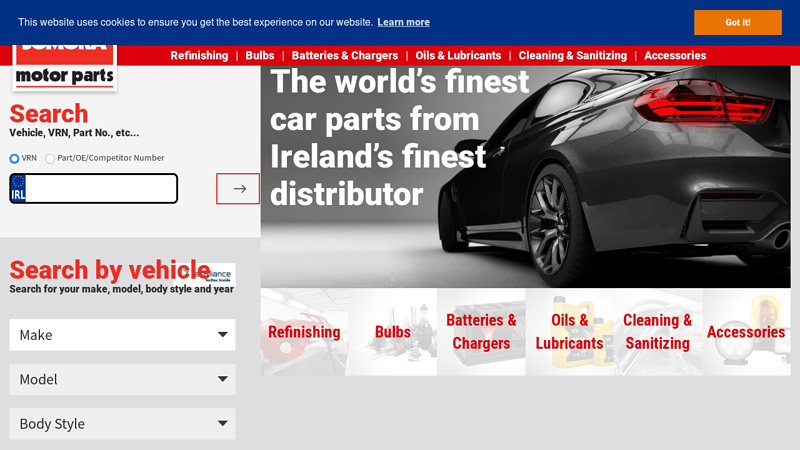Click the EU IRL plate badge
This screenshot has width=800, height=450.
tap(18, 188)
